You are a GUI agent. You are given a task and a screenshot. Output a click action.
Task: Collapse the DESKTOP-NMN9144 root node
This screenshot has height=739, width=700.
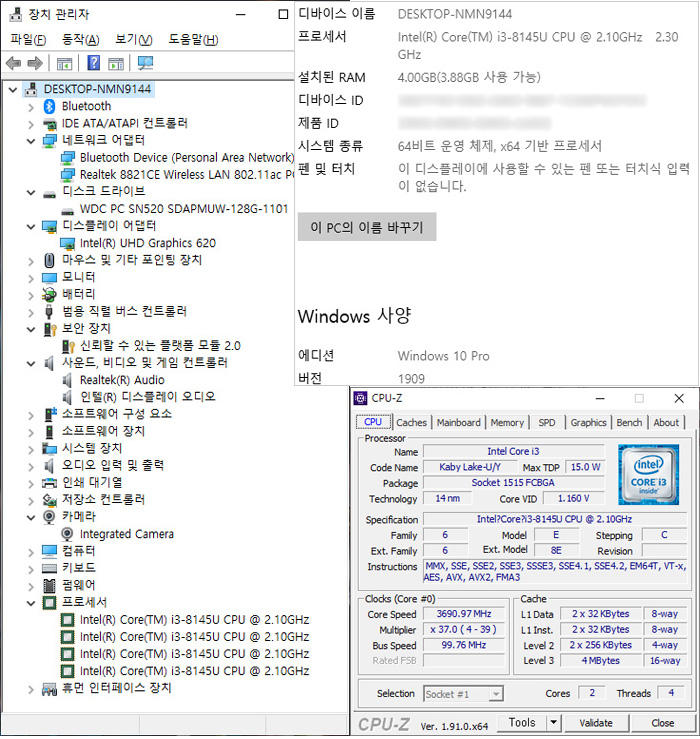tap(13, 90)
